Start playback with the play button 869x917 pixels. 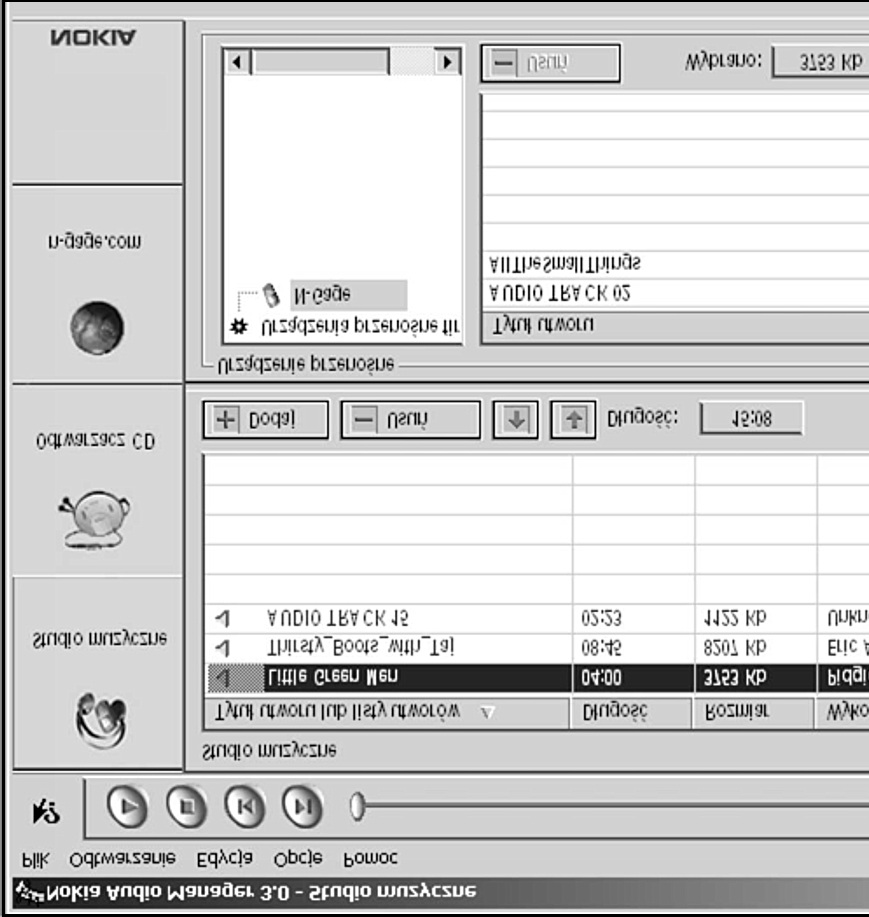(x=127, y=806)
